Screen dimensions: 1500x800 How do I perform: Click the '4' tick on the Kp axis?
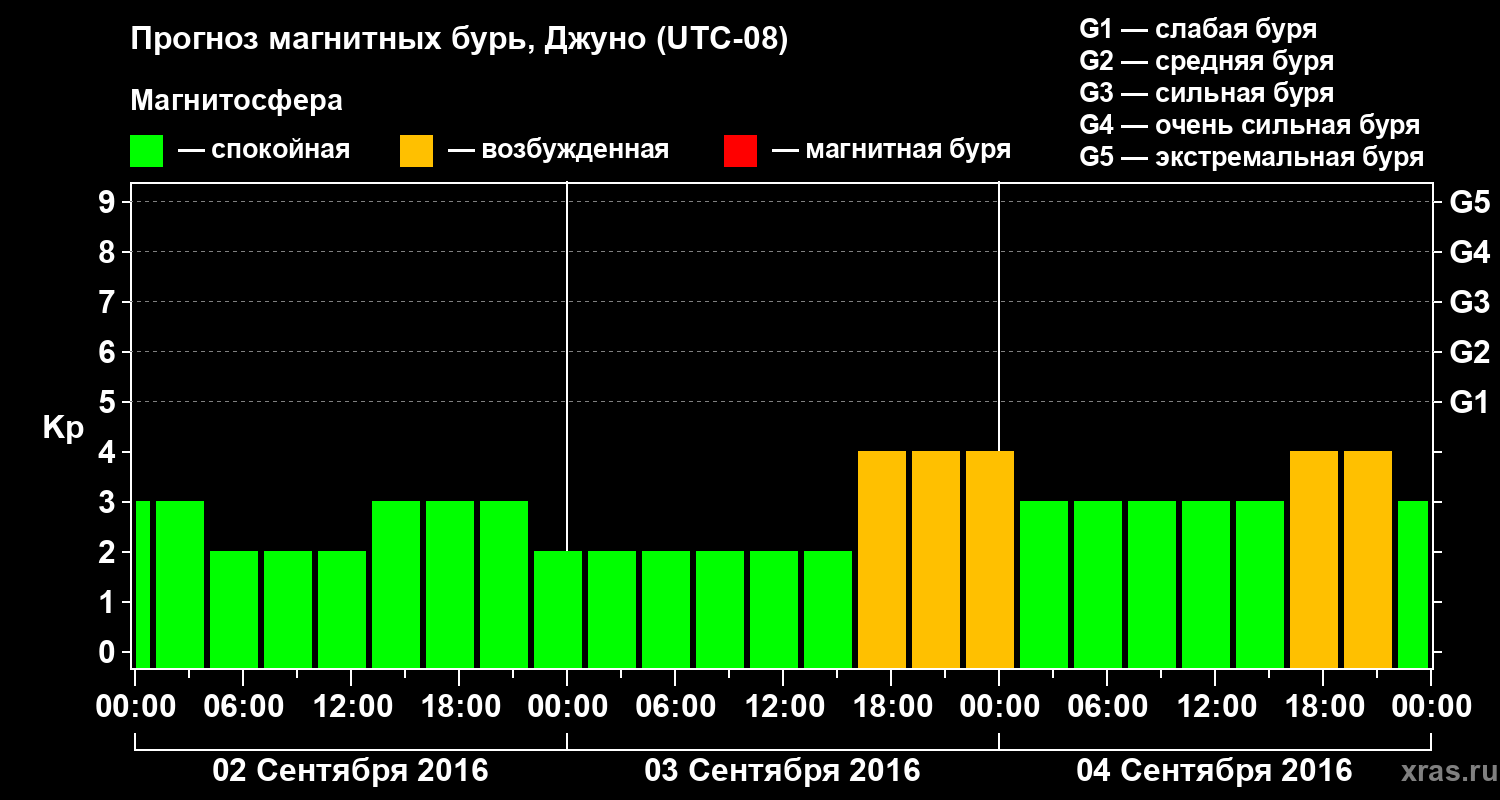coord(109,453)
